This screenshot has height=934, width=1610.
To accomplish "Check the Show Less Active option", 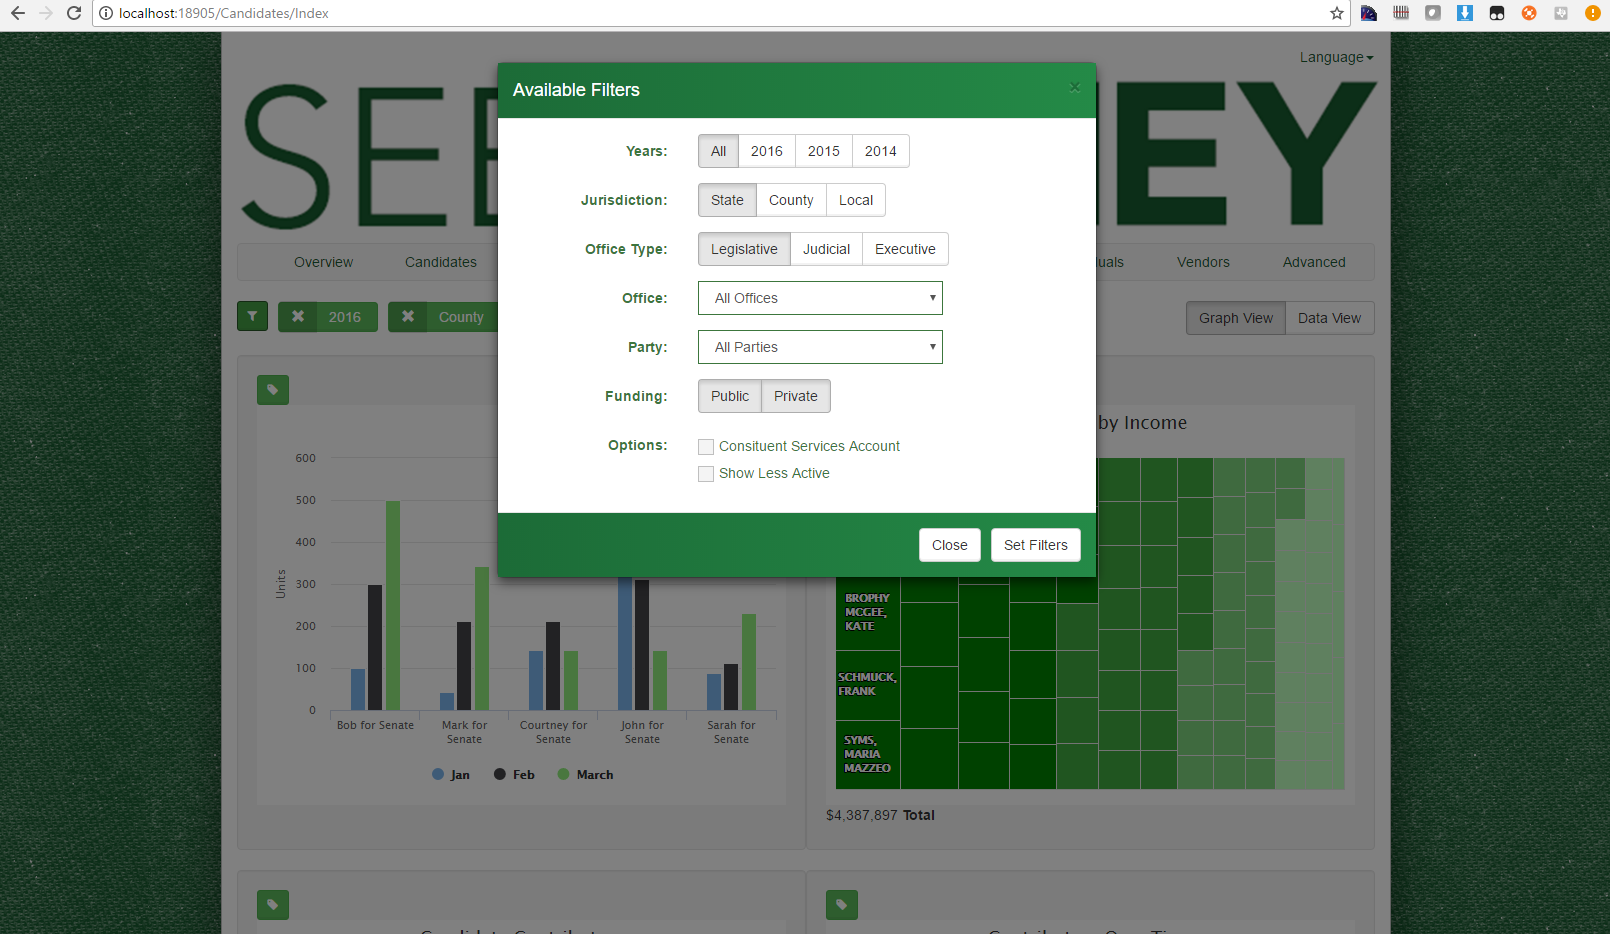I will pyautogui.click(x=706, y=474).
